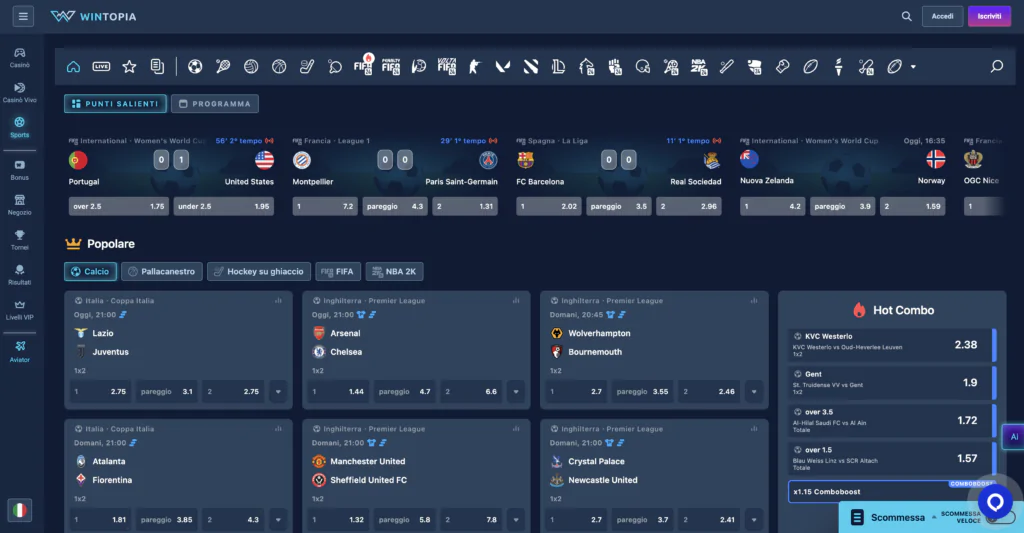Image resolution: width=1024 pixels, height=533 pixels.
Task: Click the Accedi login button
Action: 942,16
